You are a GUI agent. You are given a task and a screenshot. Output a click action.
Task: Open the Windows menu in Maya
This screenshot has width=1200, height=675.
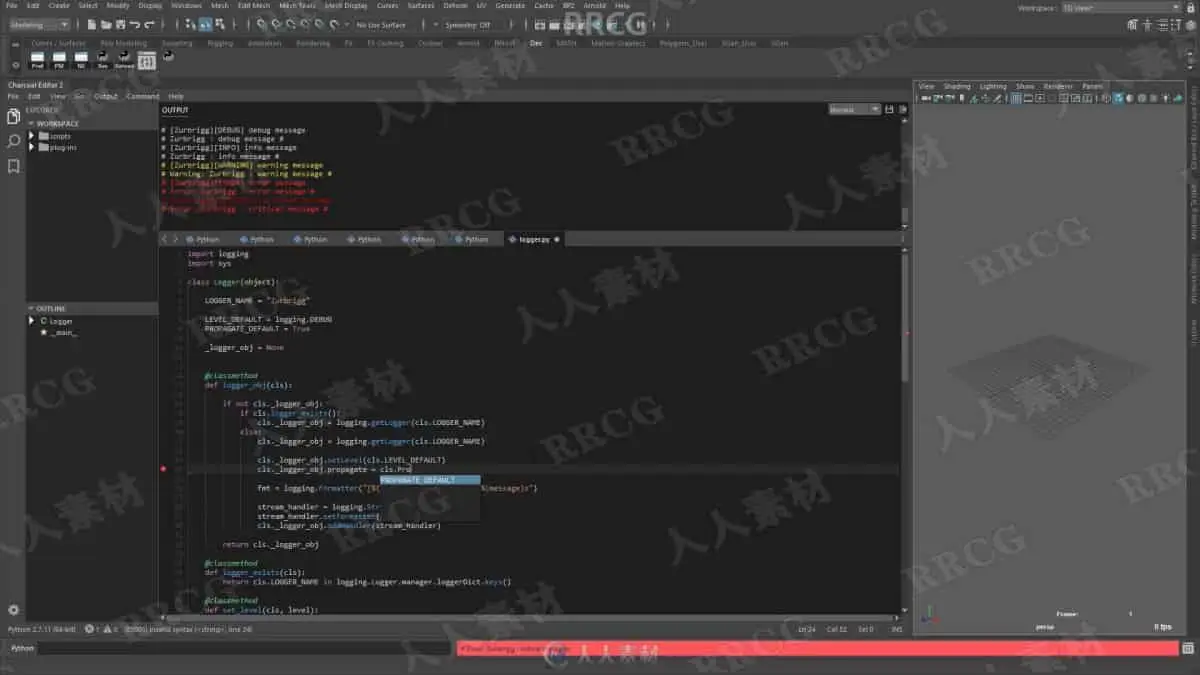point(185,5)
